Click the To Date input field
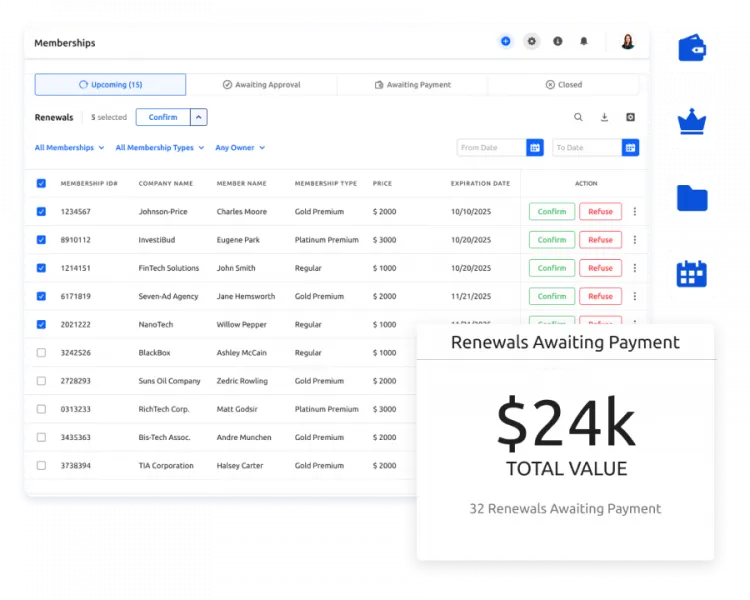Viewport: 750px width, 600px height. (587, 147)
